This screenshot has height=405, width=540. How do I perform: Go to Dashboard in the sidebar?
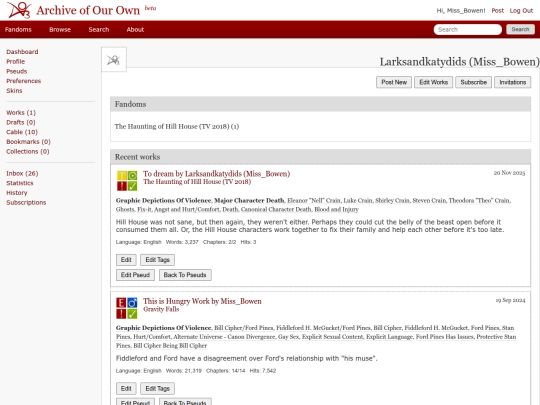point(22,52)
